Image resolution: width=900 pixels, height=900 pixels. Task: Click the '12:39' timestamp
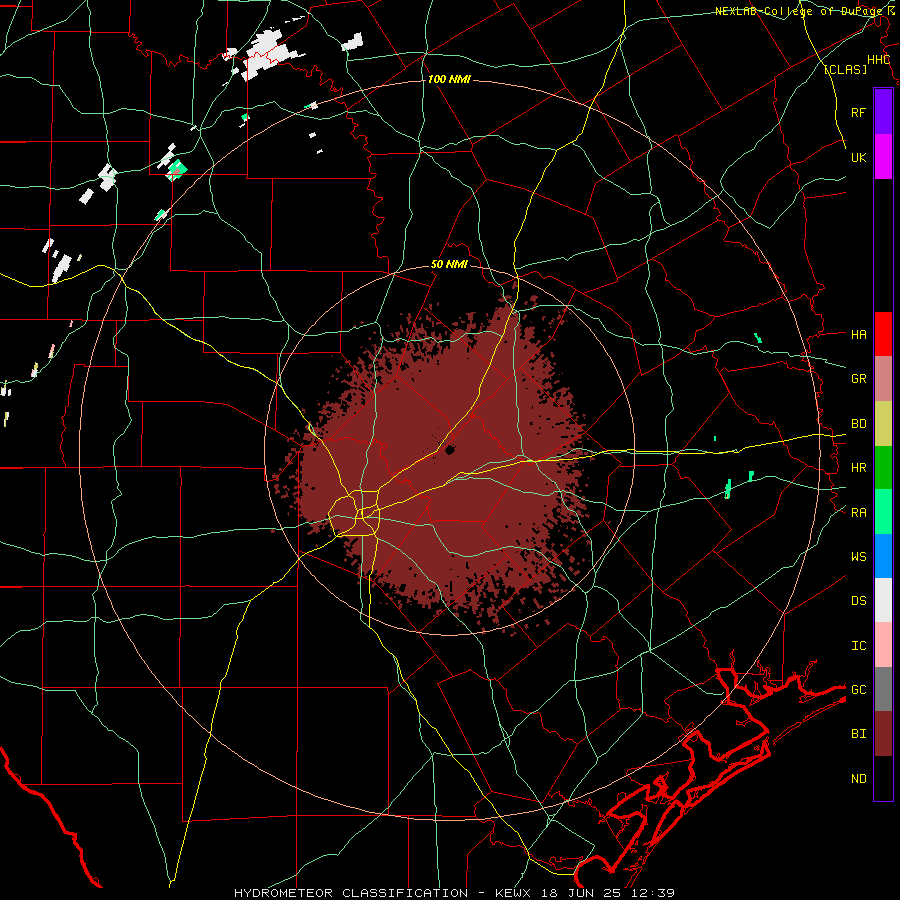655,893
